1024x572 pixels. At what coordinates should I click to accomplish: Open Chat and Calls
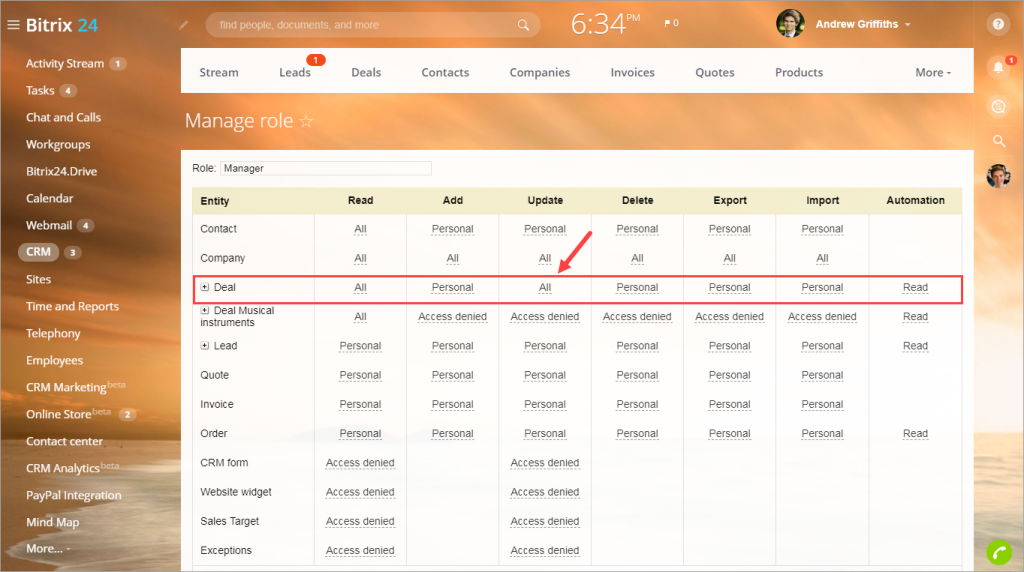(x=63, y=118)
